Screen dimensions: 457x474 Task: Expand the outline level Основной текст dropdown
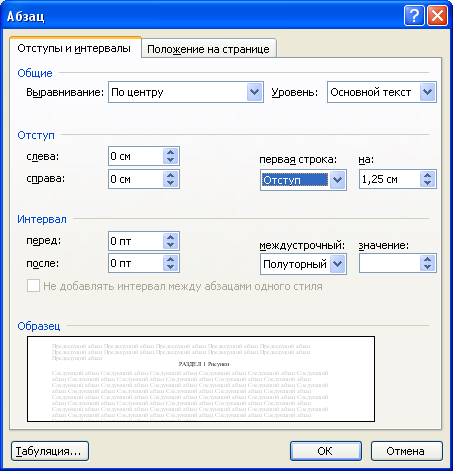[x=428, y=92]
